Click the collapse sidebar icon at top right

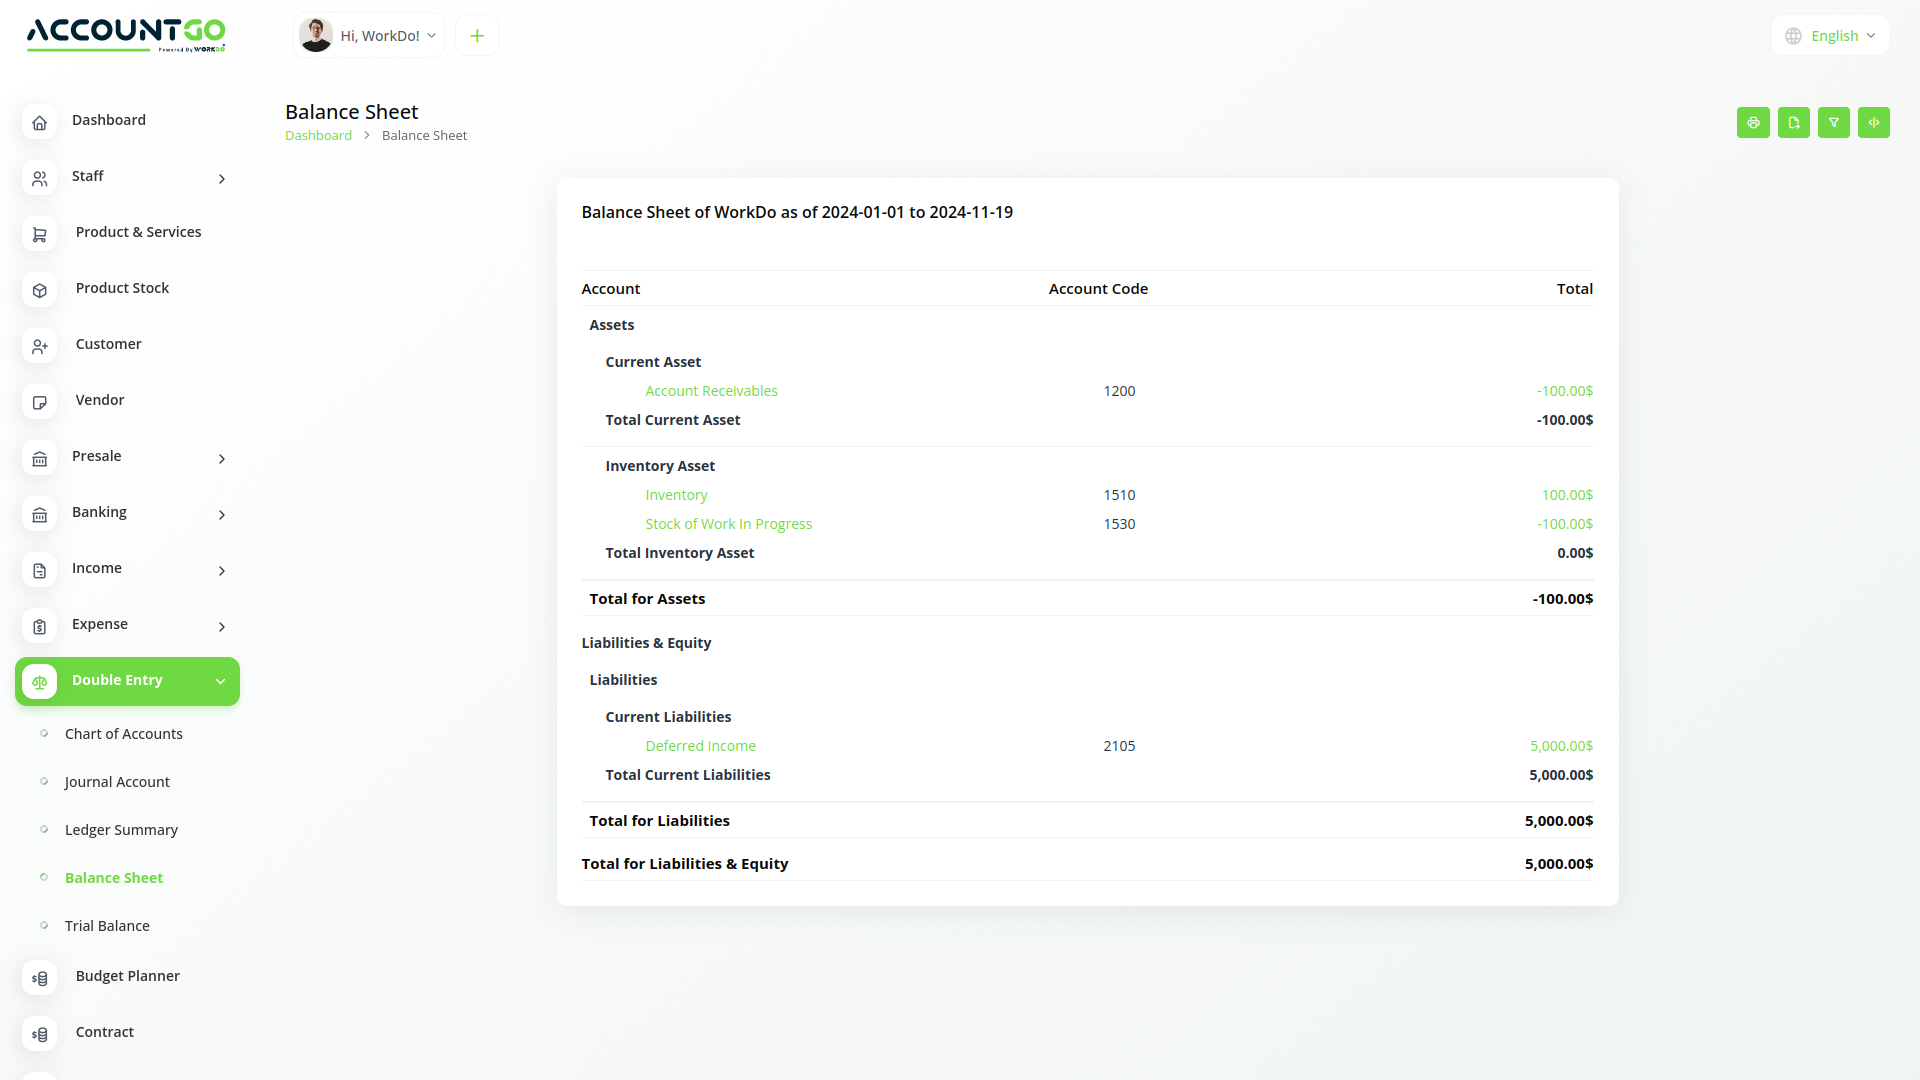click(1874, 122)
